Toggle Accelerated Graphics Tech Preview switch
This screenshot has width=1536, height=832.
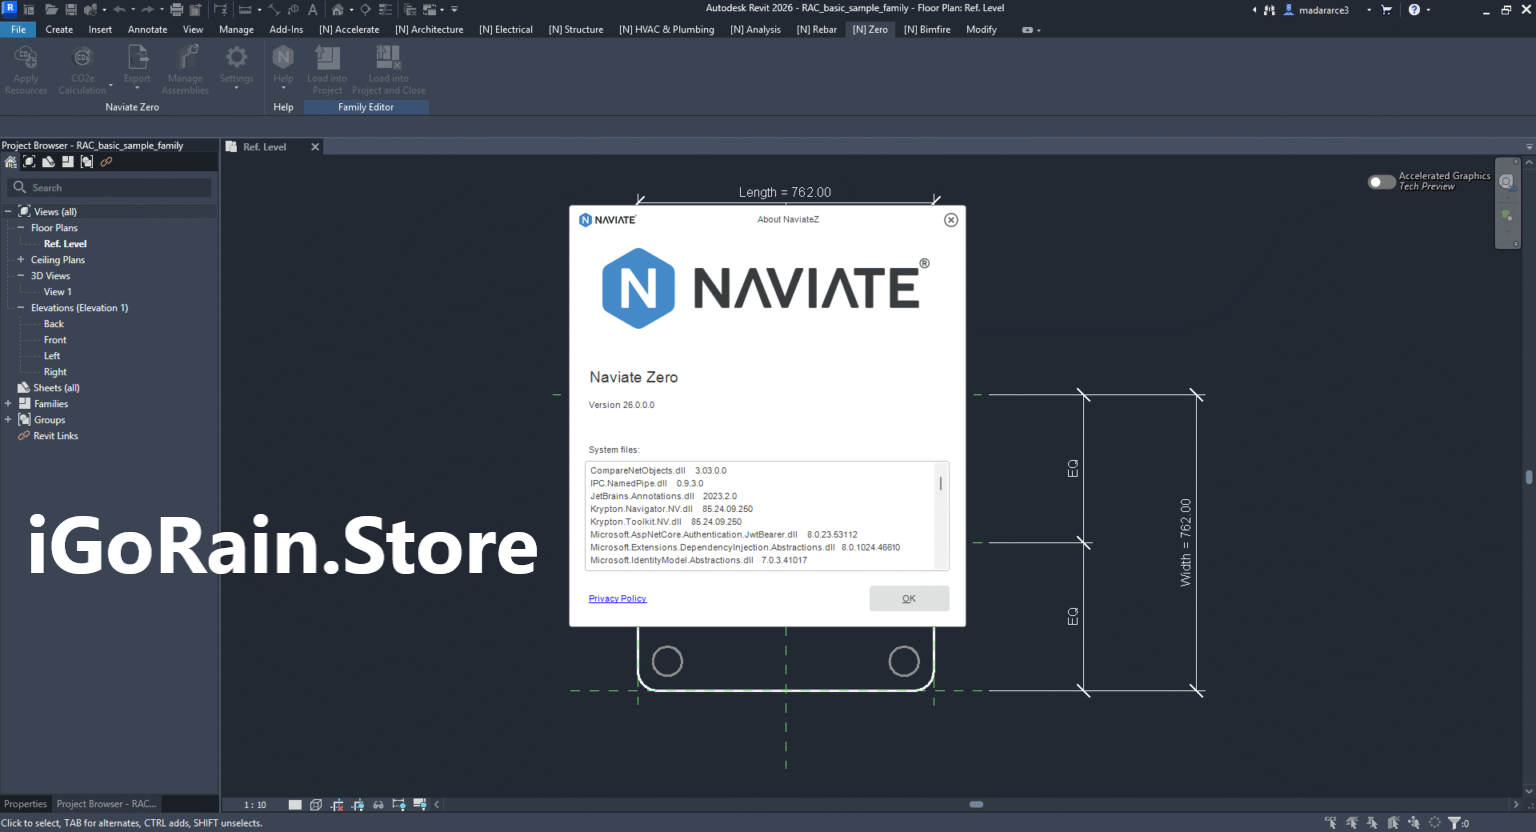click(1381, 181)
